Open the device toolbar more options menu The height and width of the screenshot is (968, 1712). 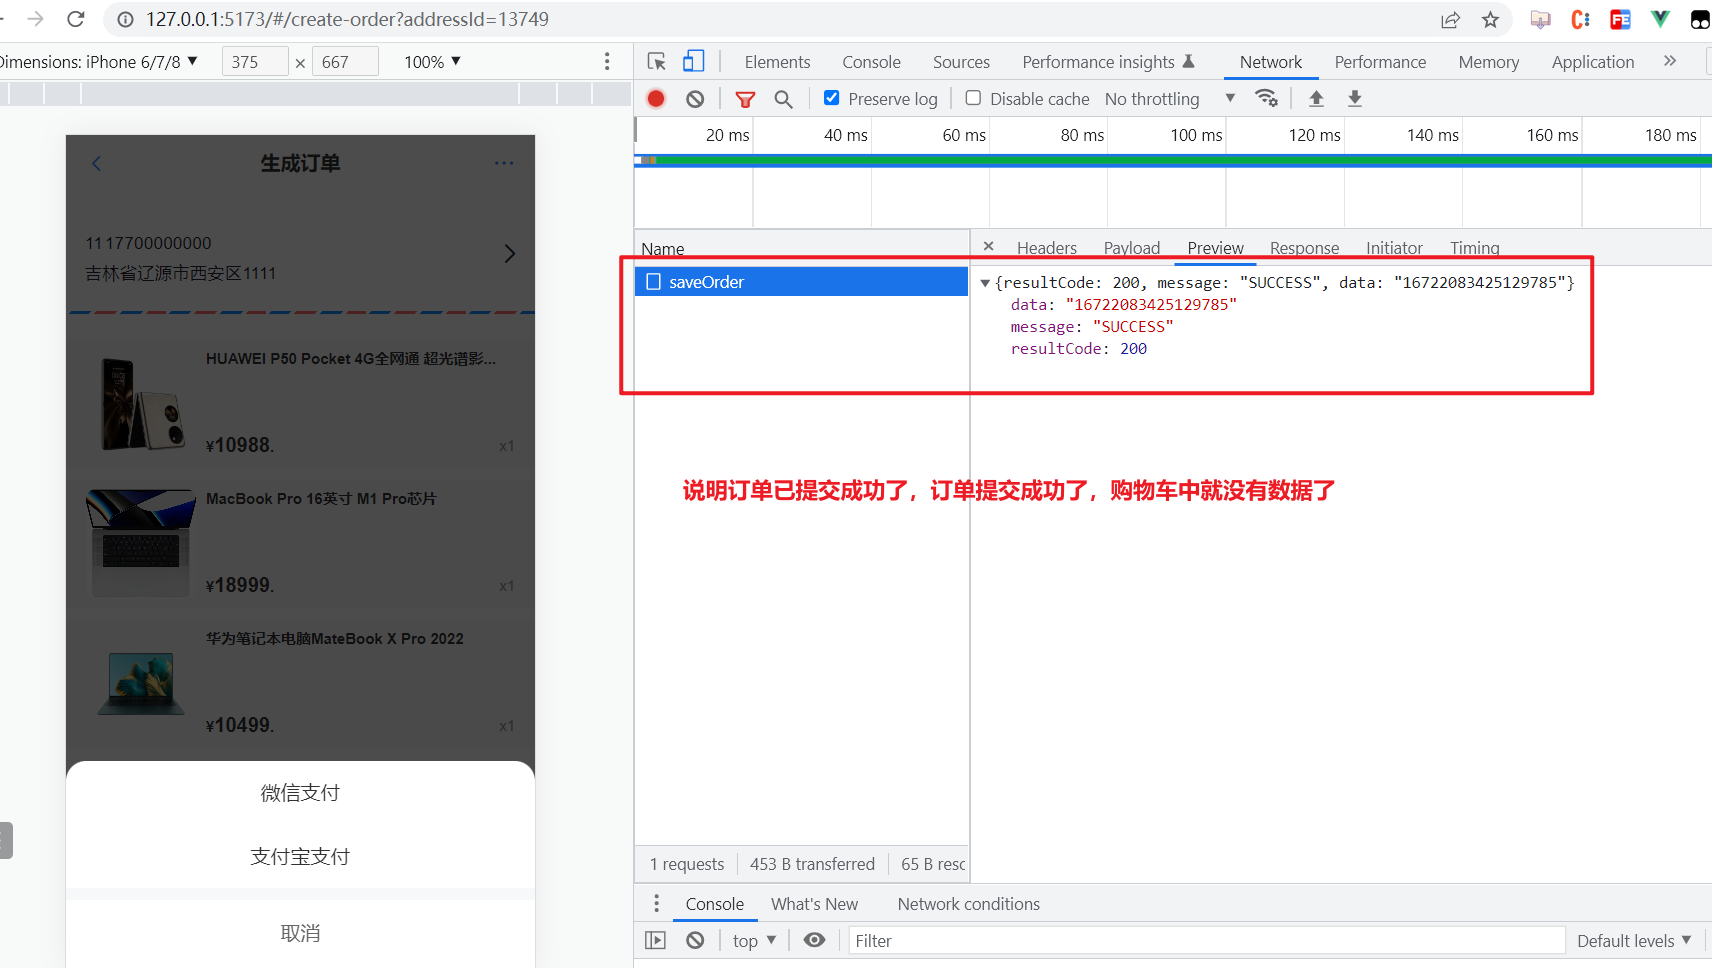click(607, 62)
